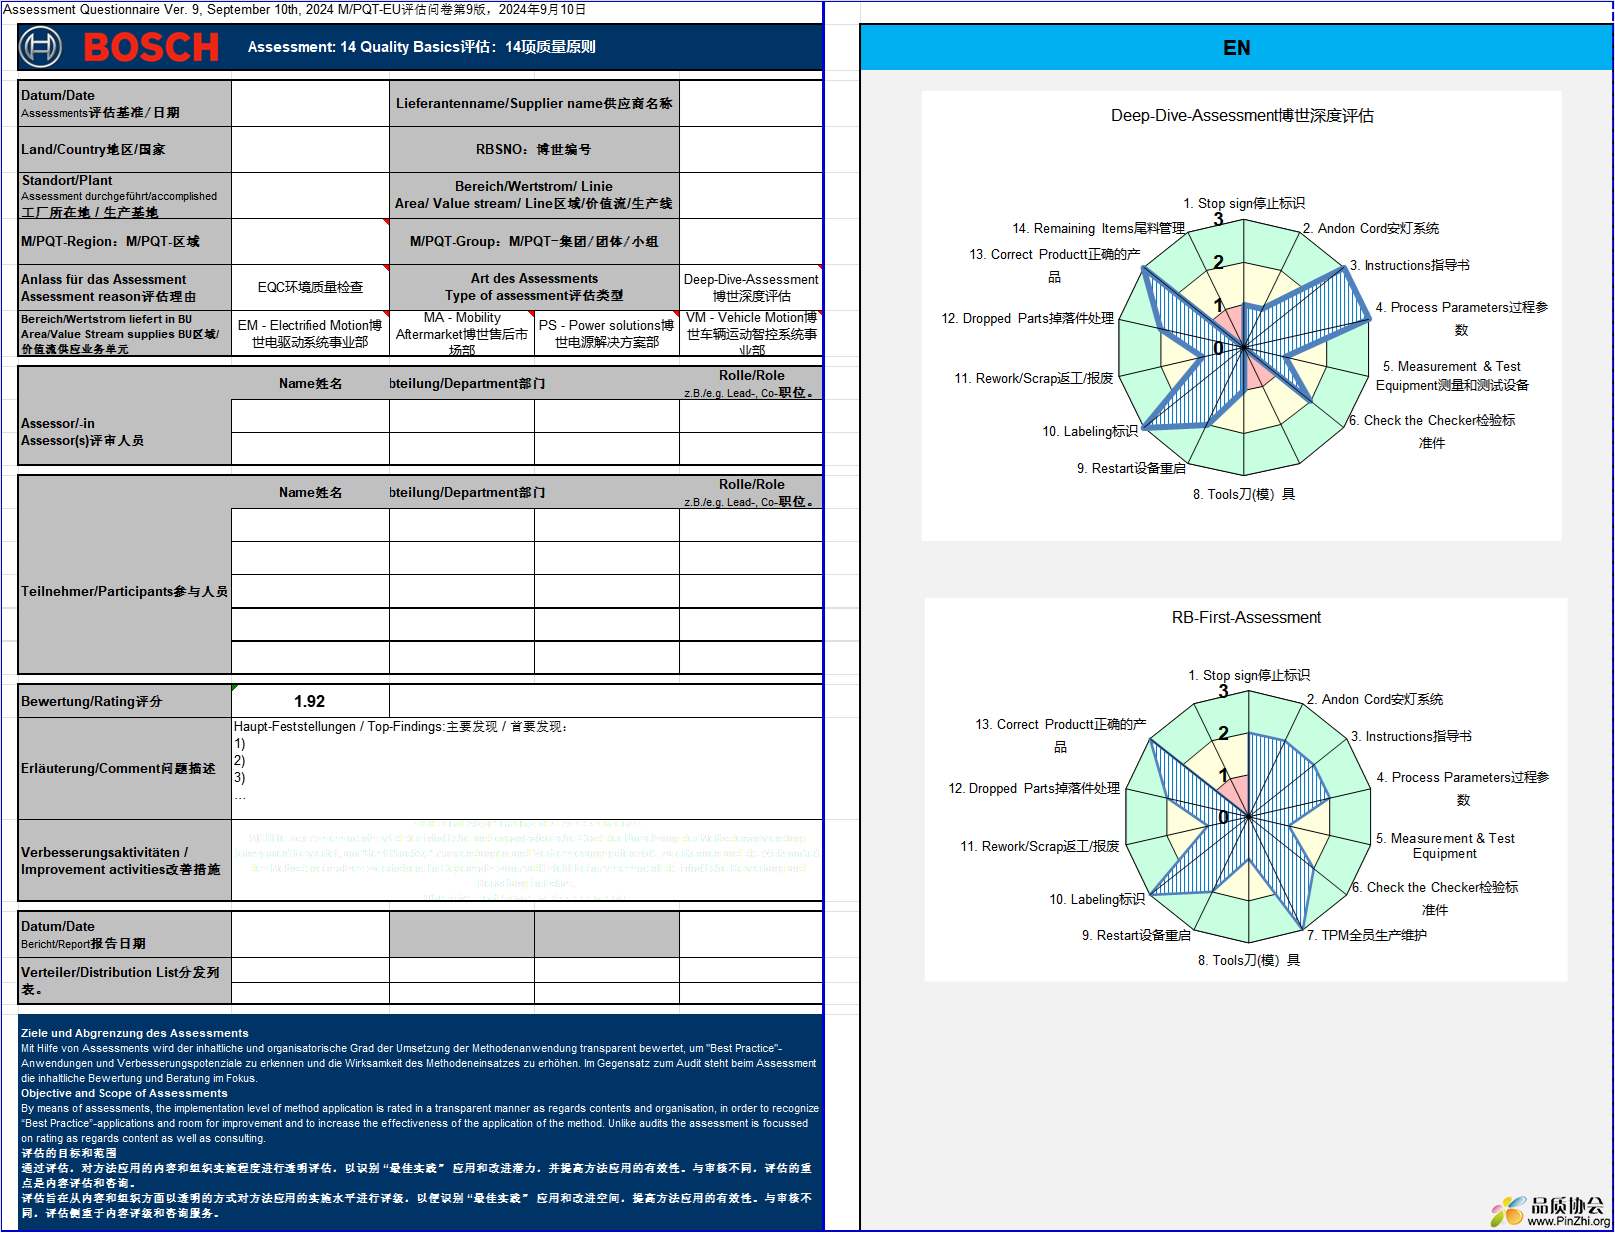Image resolution: width=1615 pixels, height=1233 pixels.
Task: Click the Assessment Questionnaire Ver. 9 header text
Action: point(295,9)
